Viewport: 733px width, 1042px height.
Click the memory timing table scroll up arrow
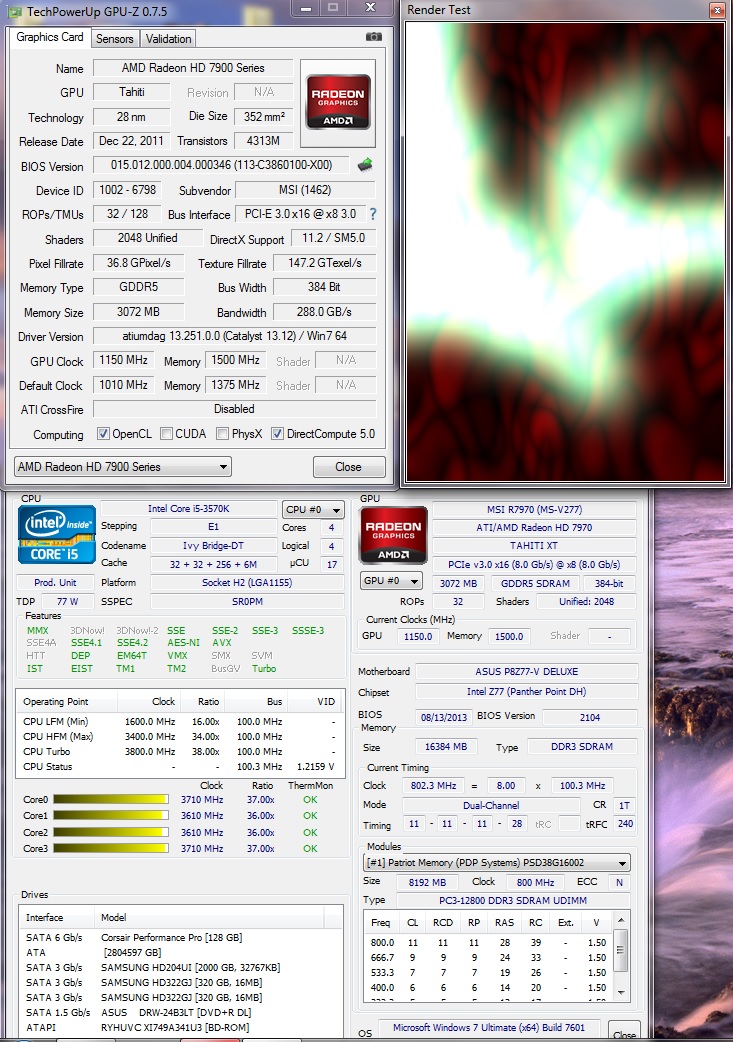(x=621, y=920)
